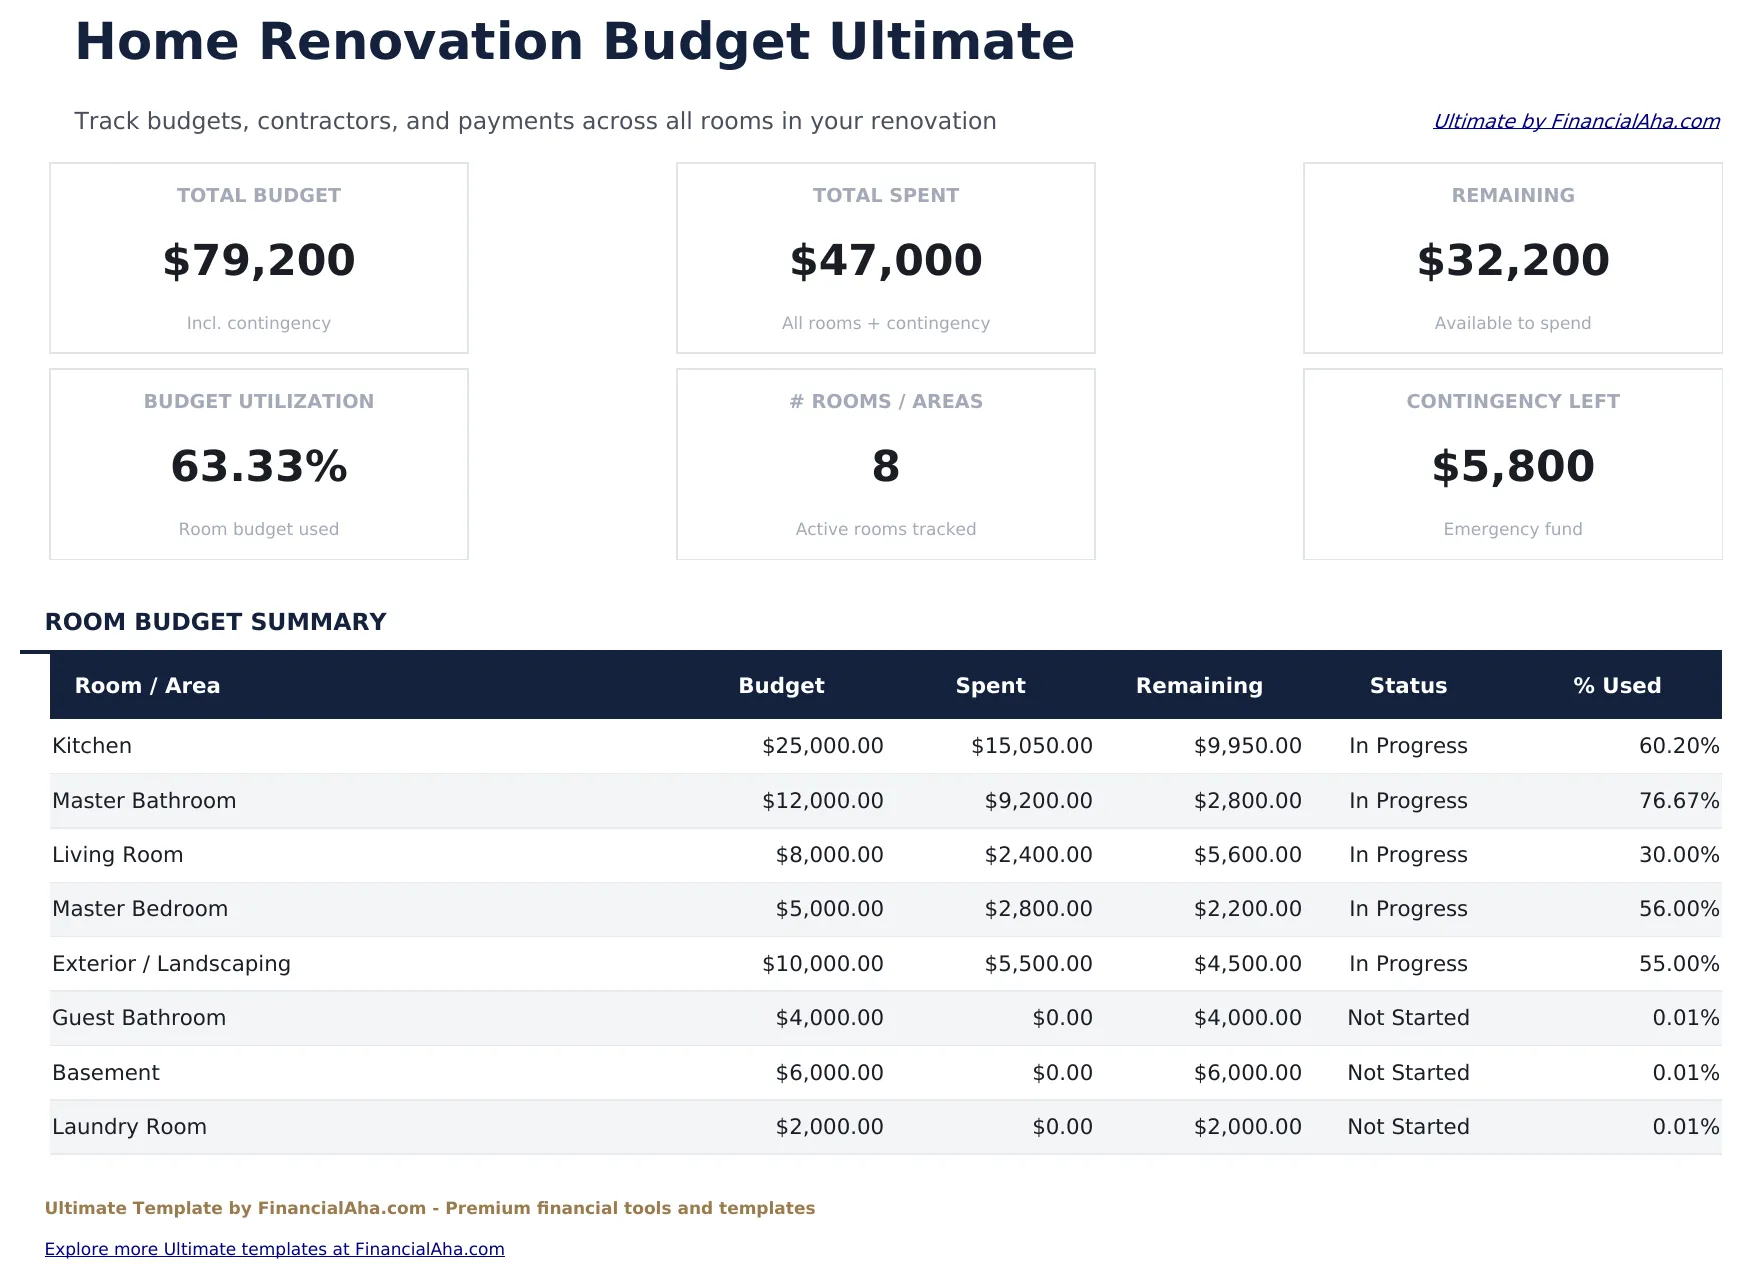Select the Contingency Left card
The height and width of the screenshot is (1279, 1743).
1512,463
